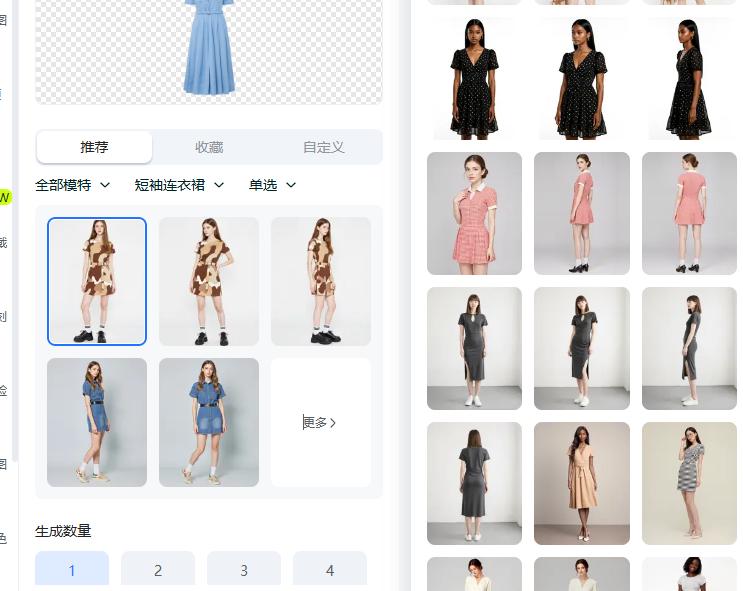The width and height of the screenshot is (743, 591).
Task: Open the black polka dot dress angled view
Action: pyautogui.click(x=582, y=79)
